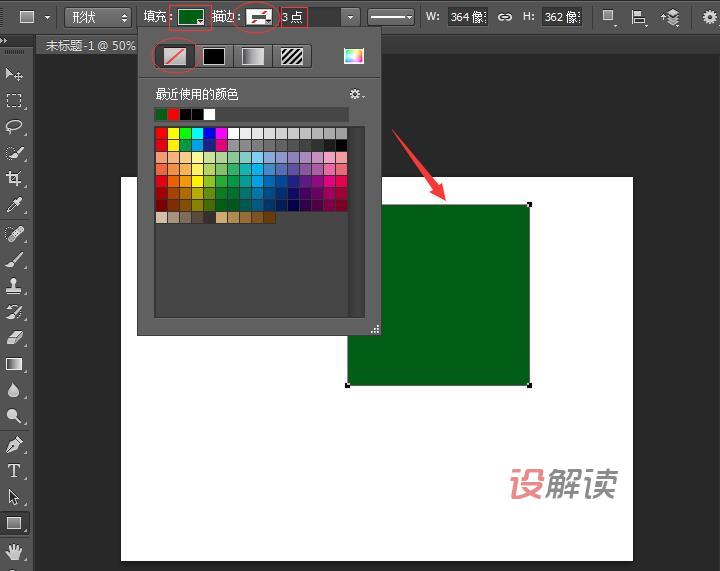Choose the Eraser tool
This screenshot has width=720, height=571.
click(14, 338)
